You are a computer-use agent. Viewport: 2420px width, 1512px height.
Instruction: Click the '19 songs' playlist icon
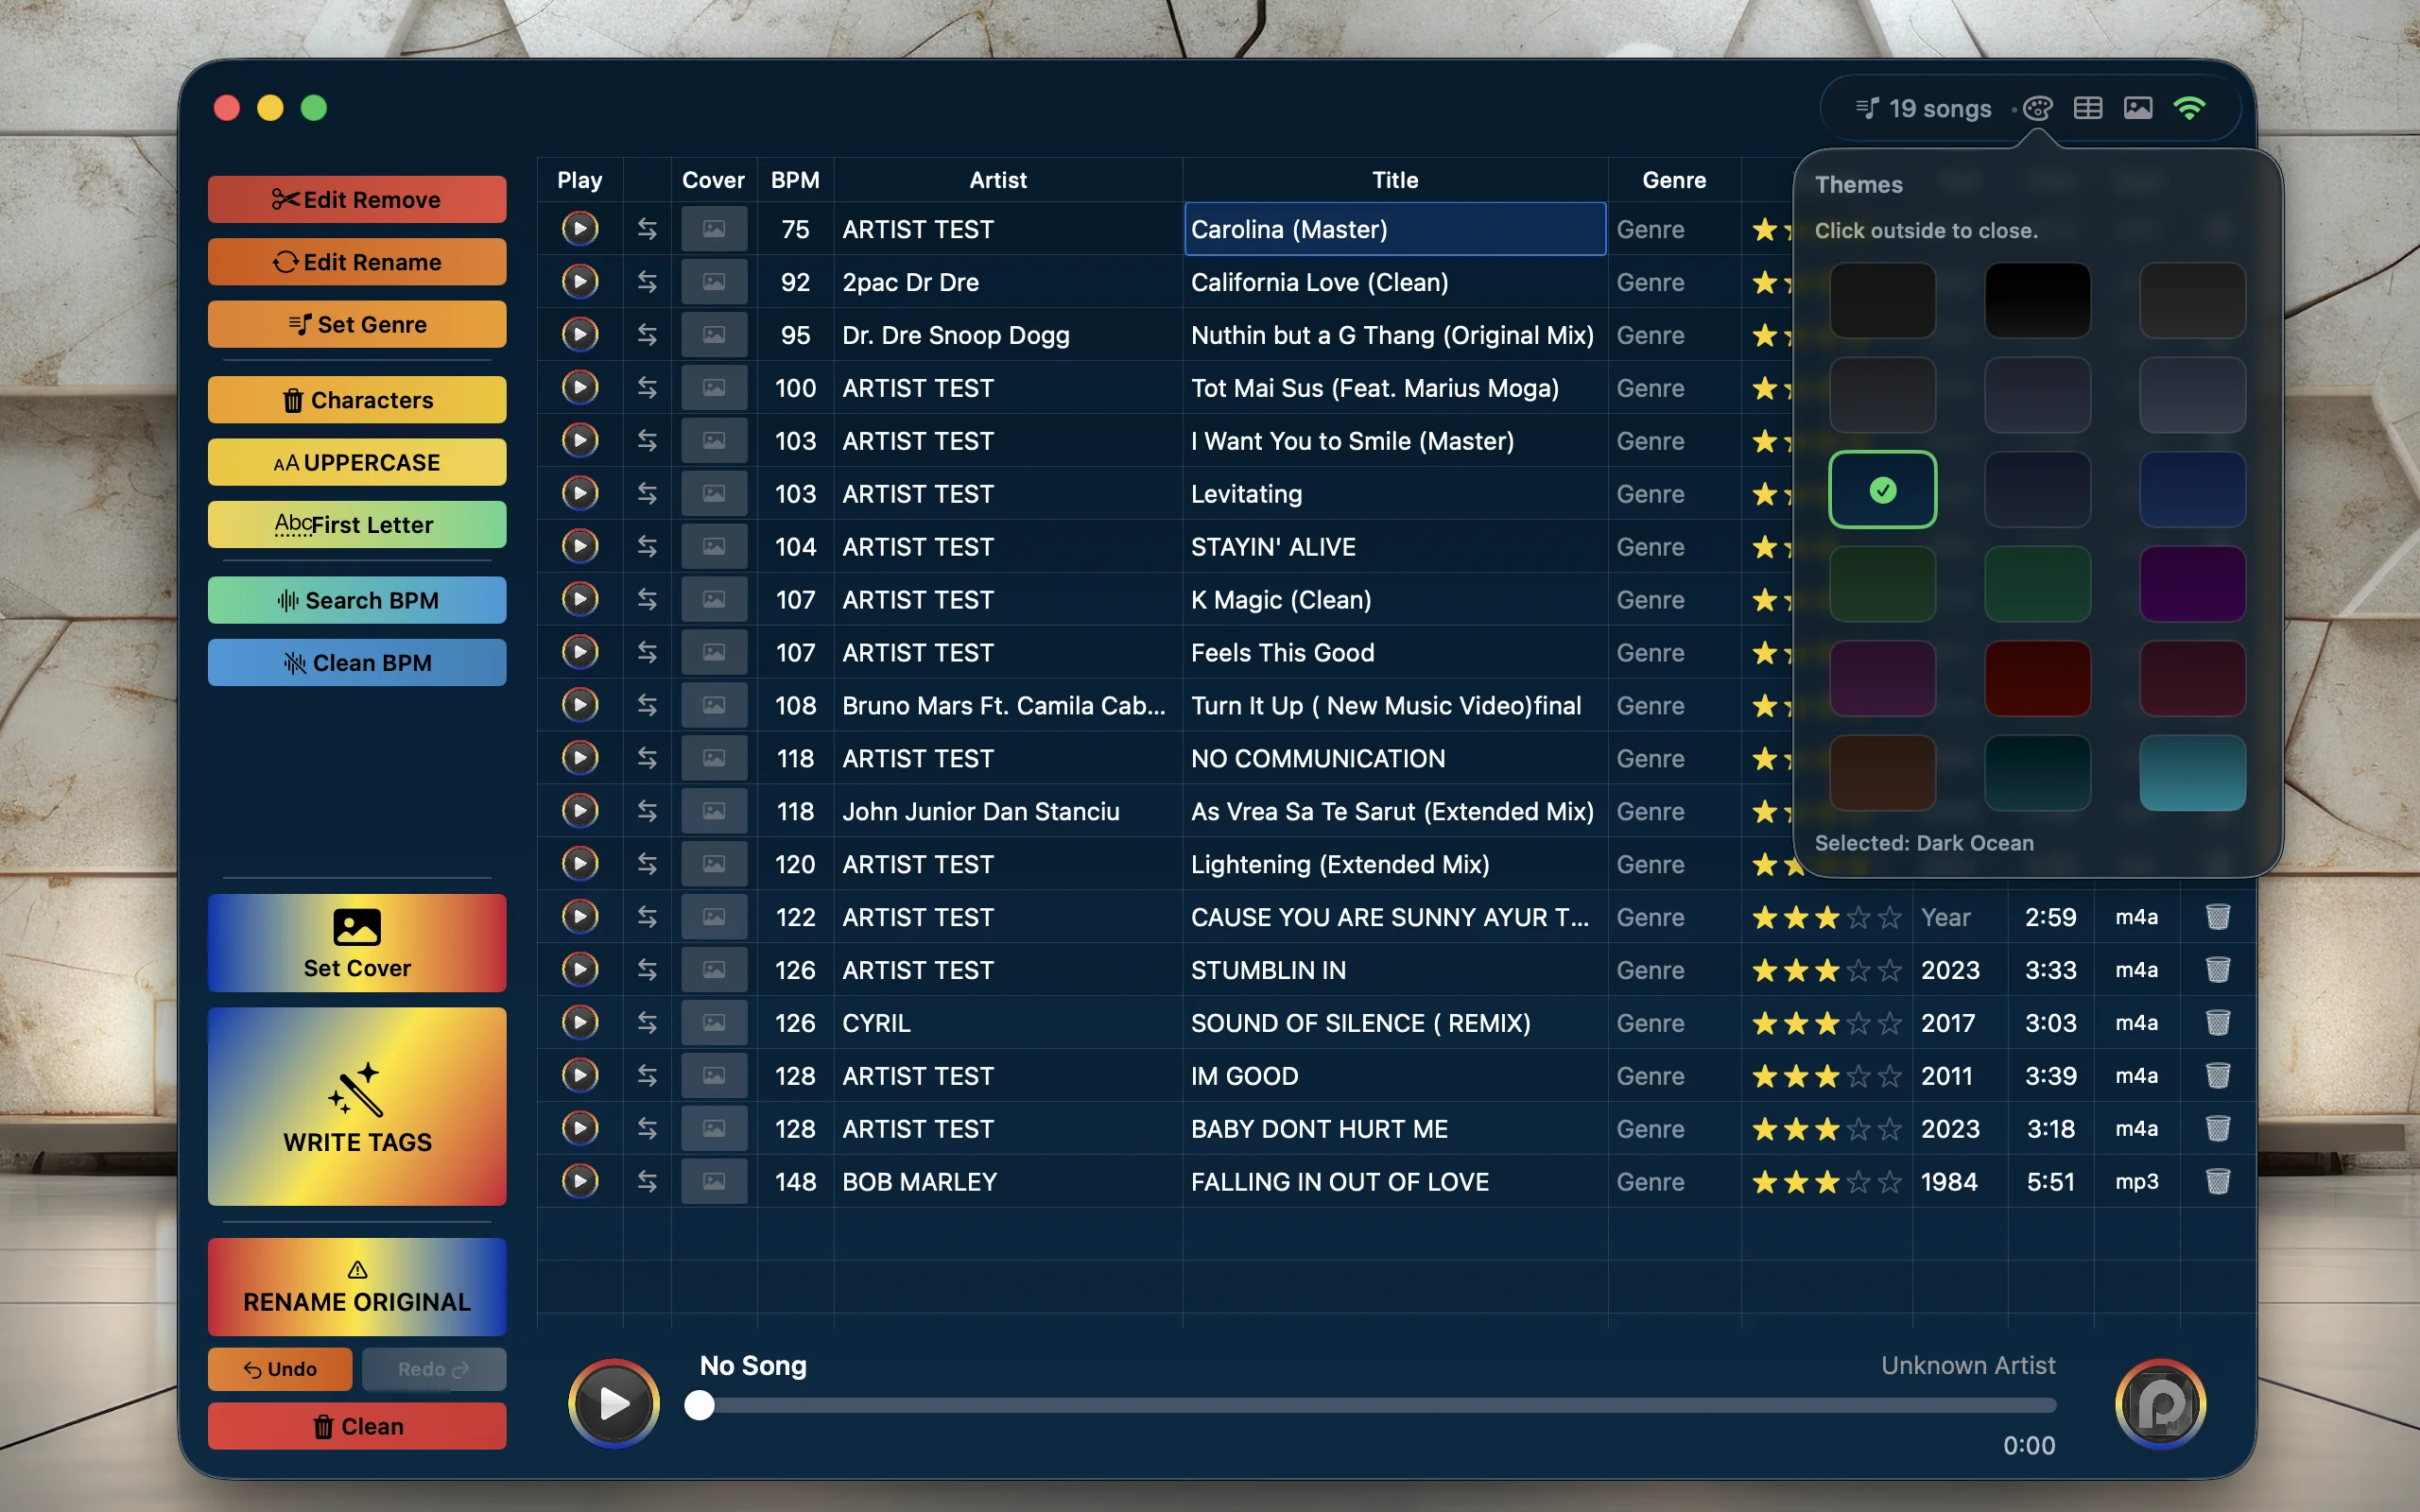pos(1868,108)
